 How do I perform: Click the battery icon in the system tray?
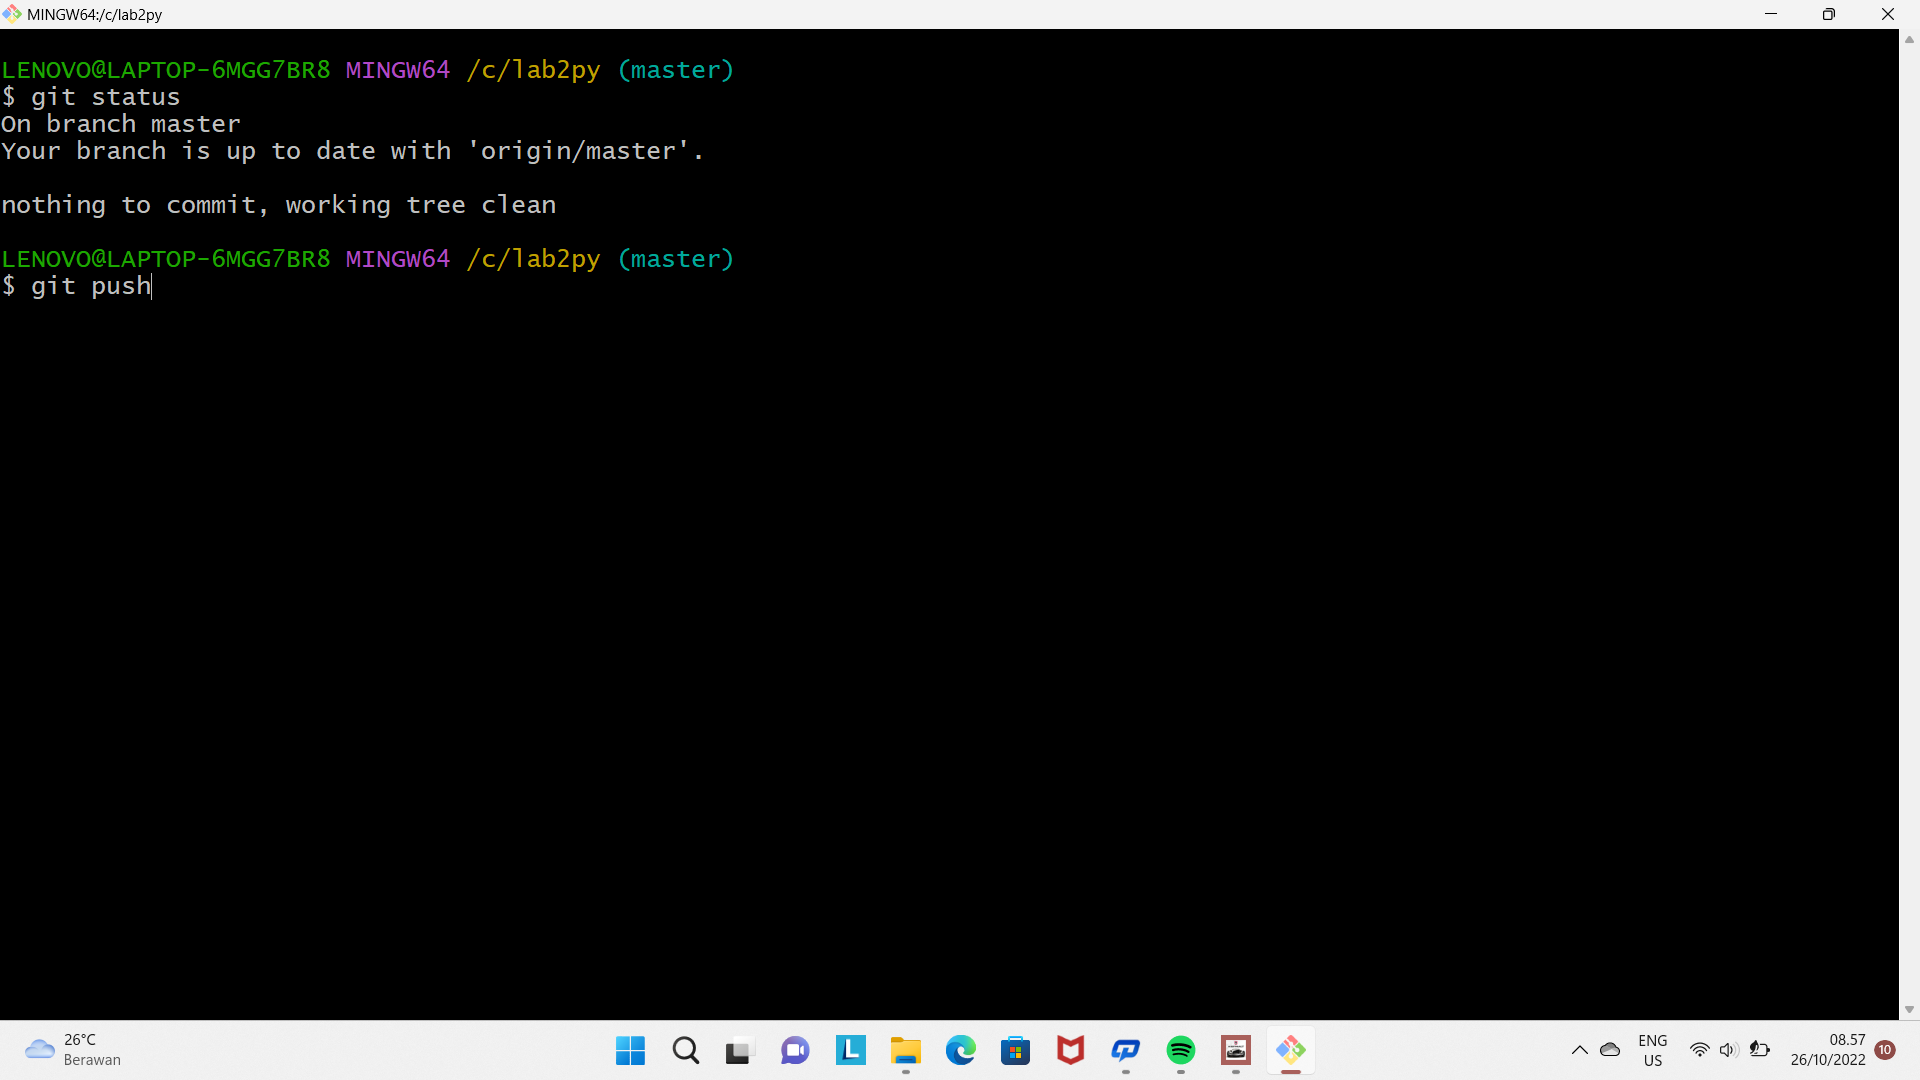click(x=1762, y=1050)
